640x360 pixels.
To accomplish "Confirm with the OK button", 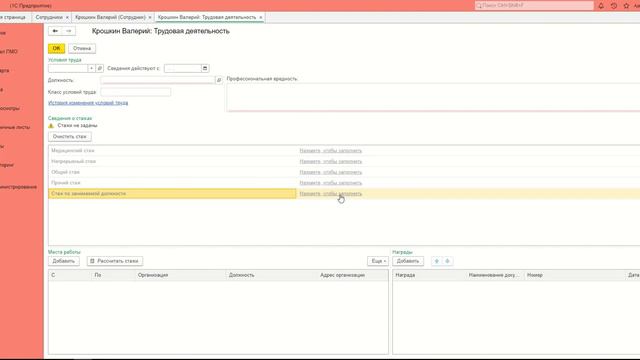I will (x=56, y=48).
